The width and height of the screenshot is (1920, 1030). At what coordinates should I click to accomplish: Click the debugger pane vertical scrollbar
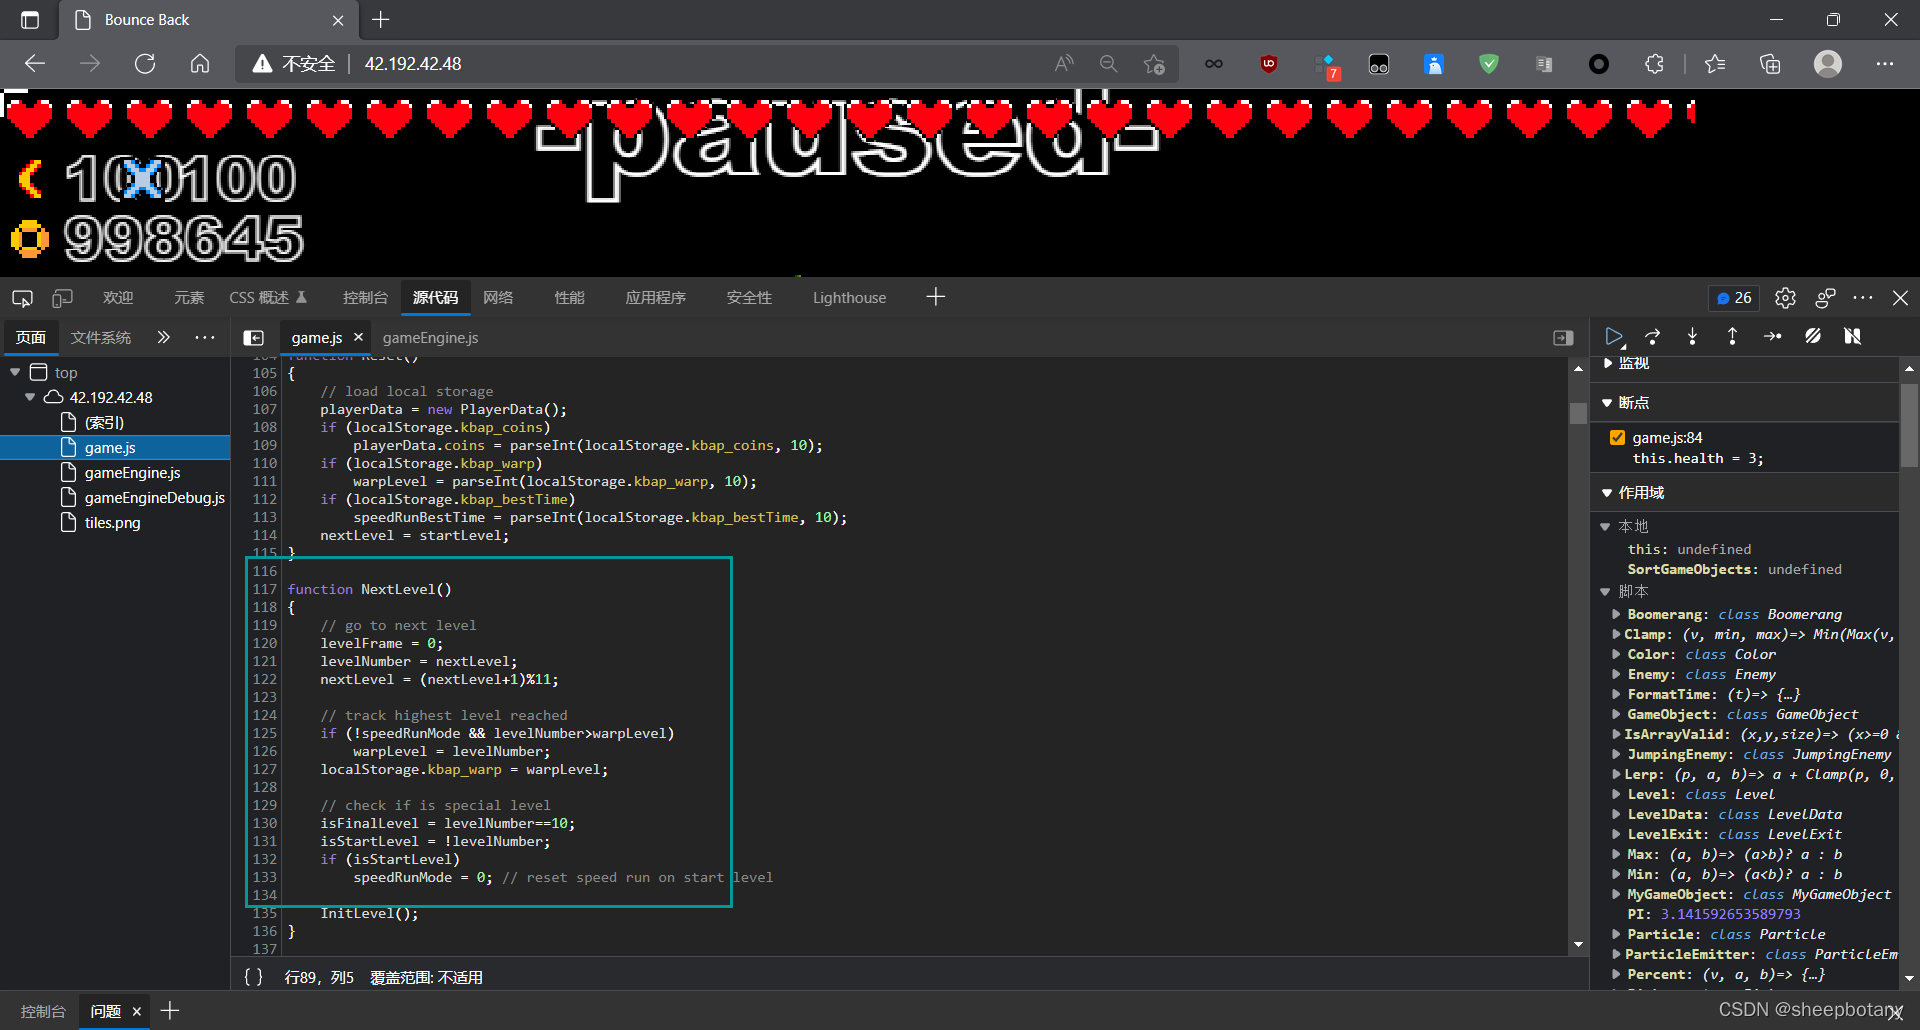(x=1909, y=424)
